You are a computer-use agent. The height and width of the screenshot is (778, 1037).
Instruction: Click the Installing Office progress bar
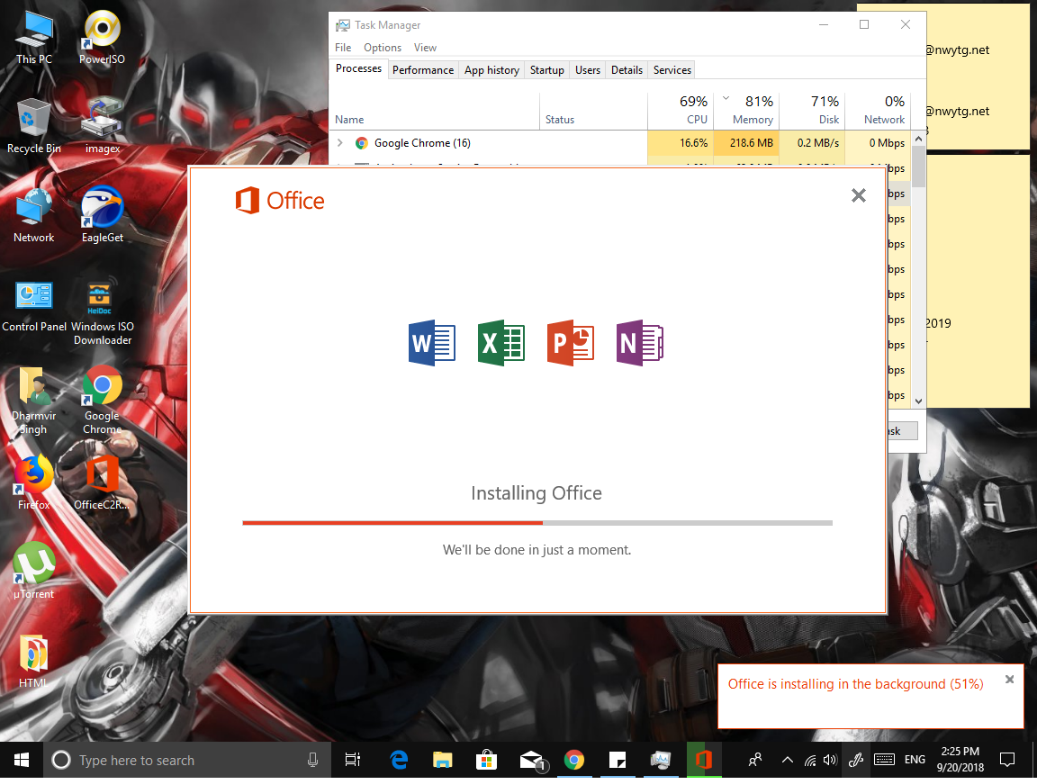coord(536,522)
